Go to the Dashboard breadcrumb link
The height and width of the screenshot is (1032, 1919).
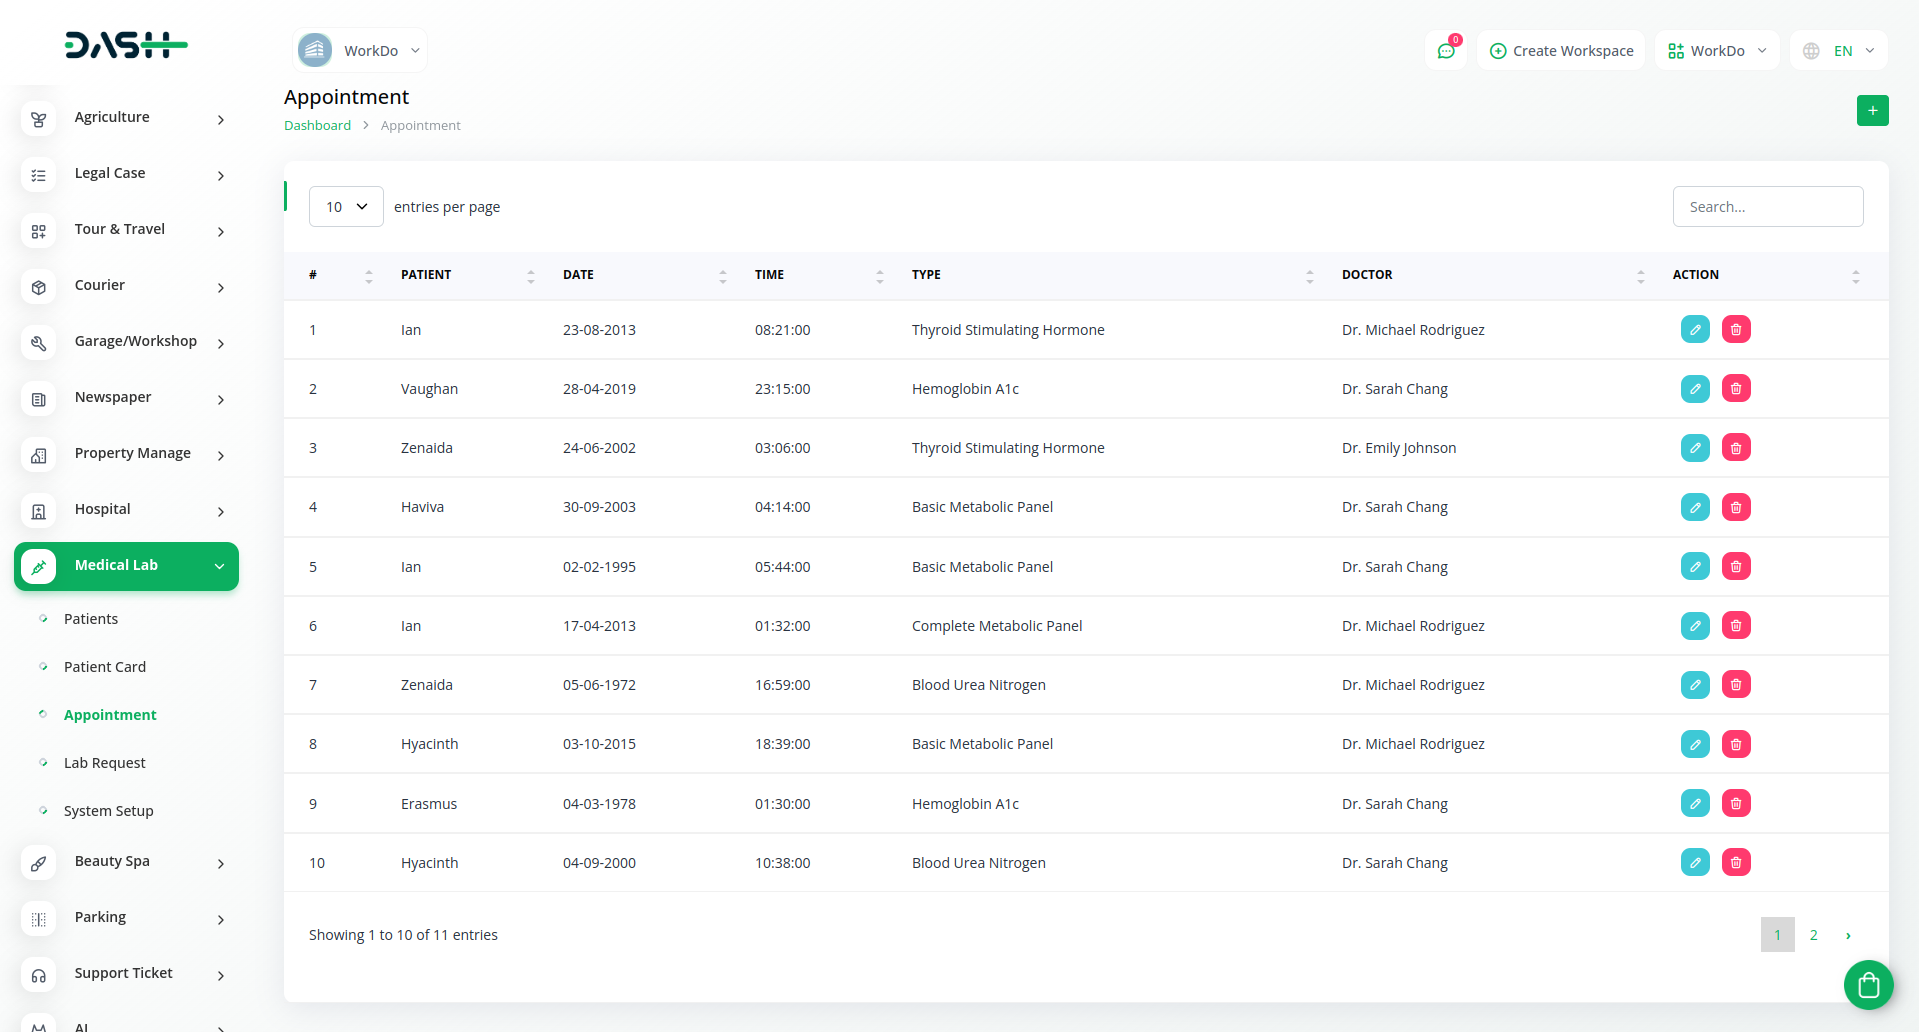[x=317, y=126]
